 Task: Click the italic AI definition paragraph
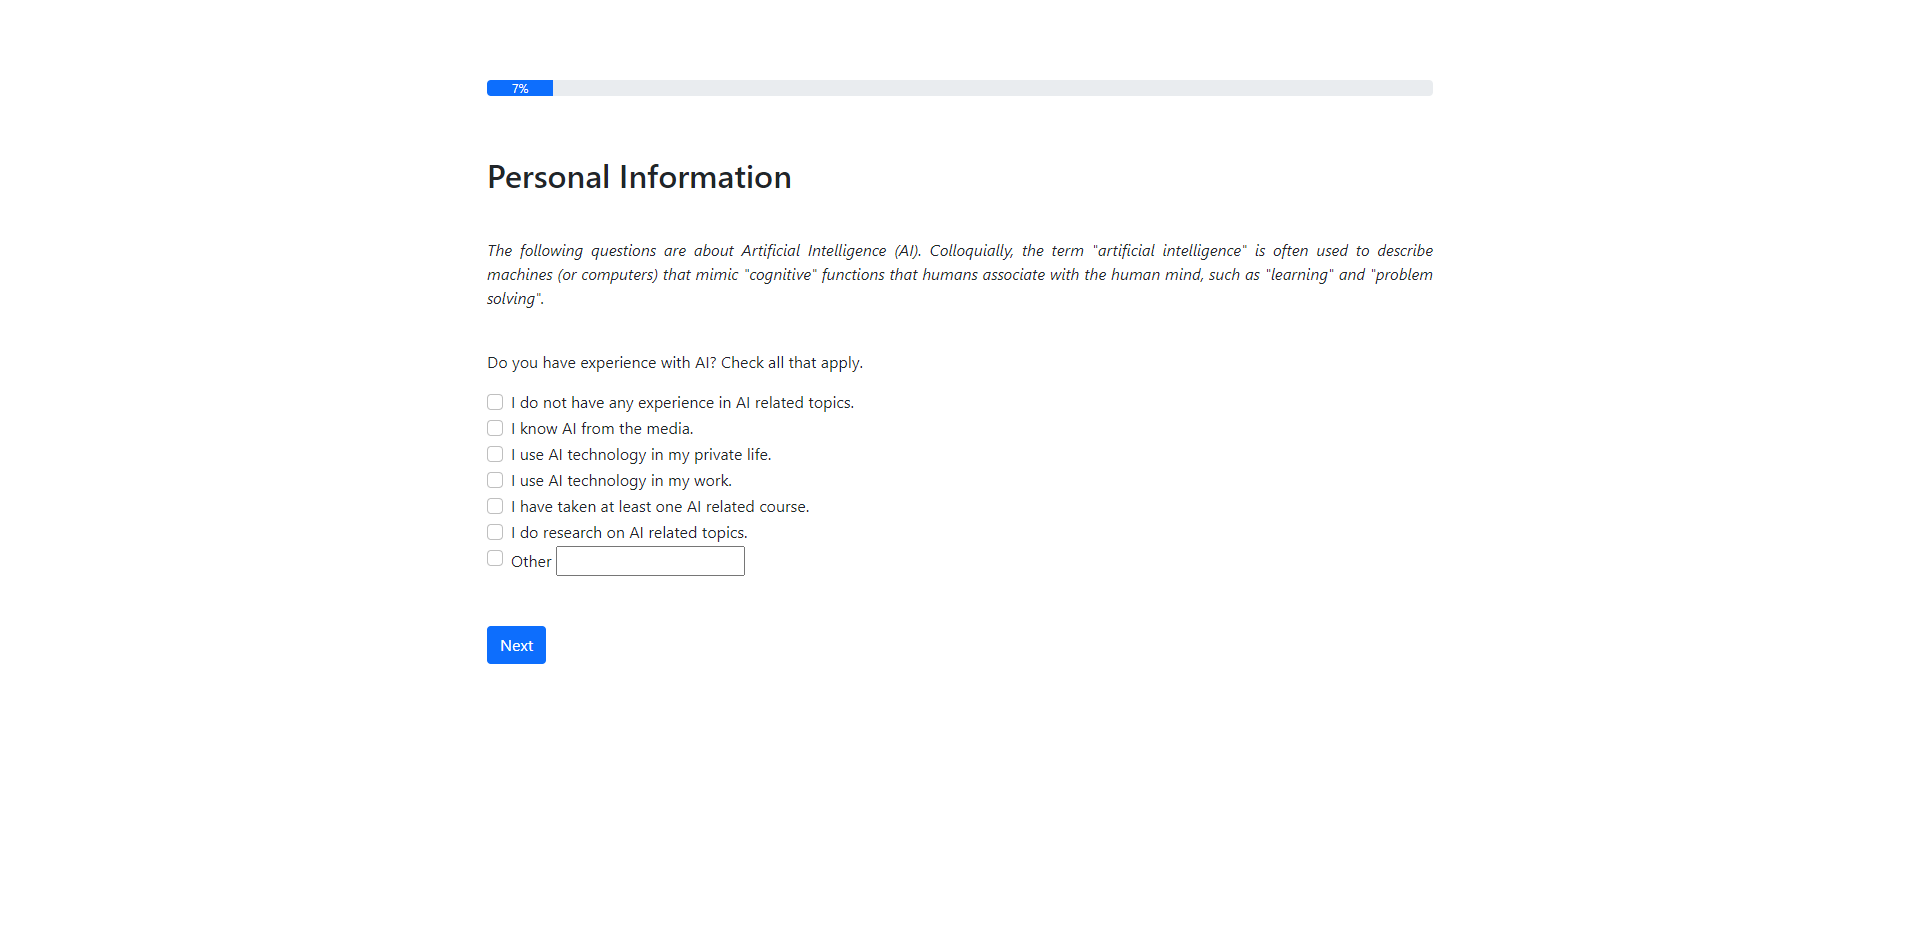click(x=959, y=274)
